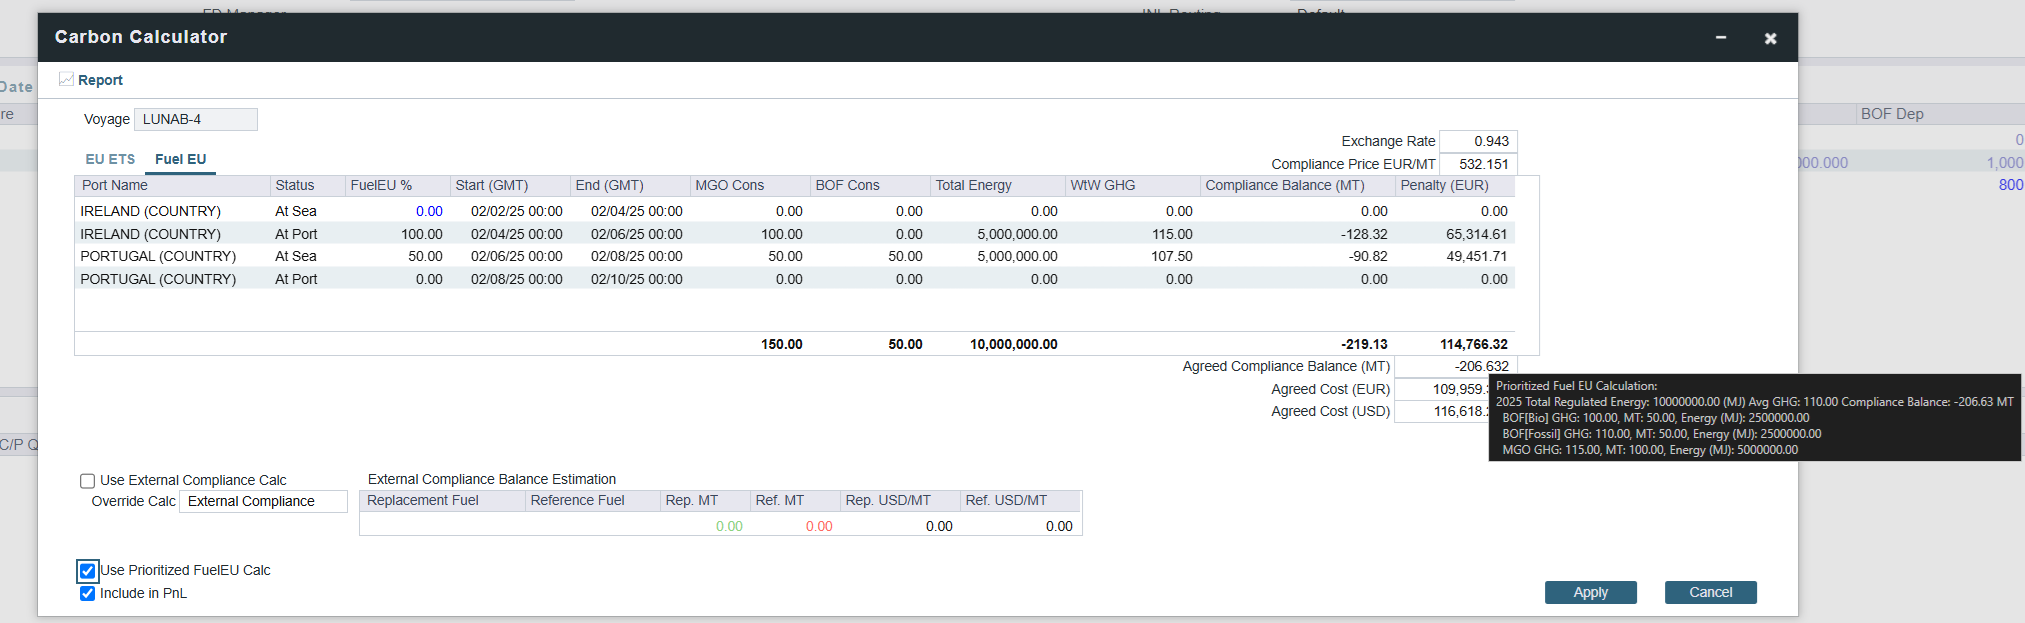The width and height of the screenshot is (2025, 623).
Task: Uncheck Use Prioritized FuelEU Calc
Action: pos(88,571)
